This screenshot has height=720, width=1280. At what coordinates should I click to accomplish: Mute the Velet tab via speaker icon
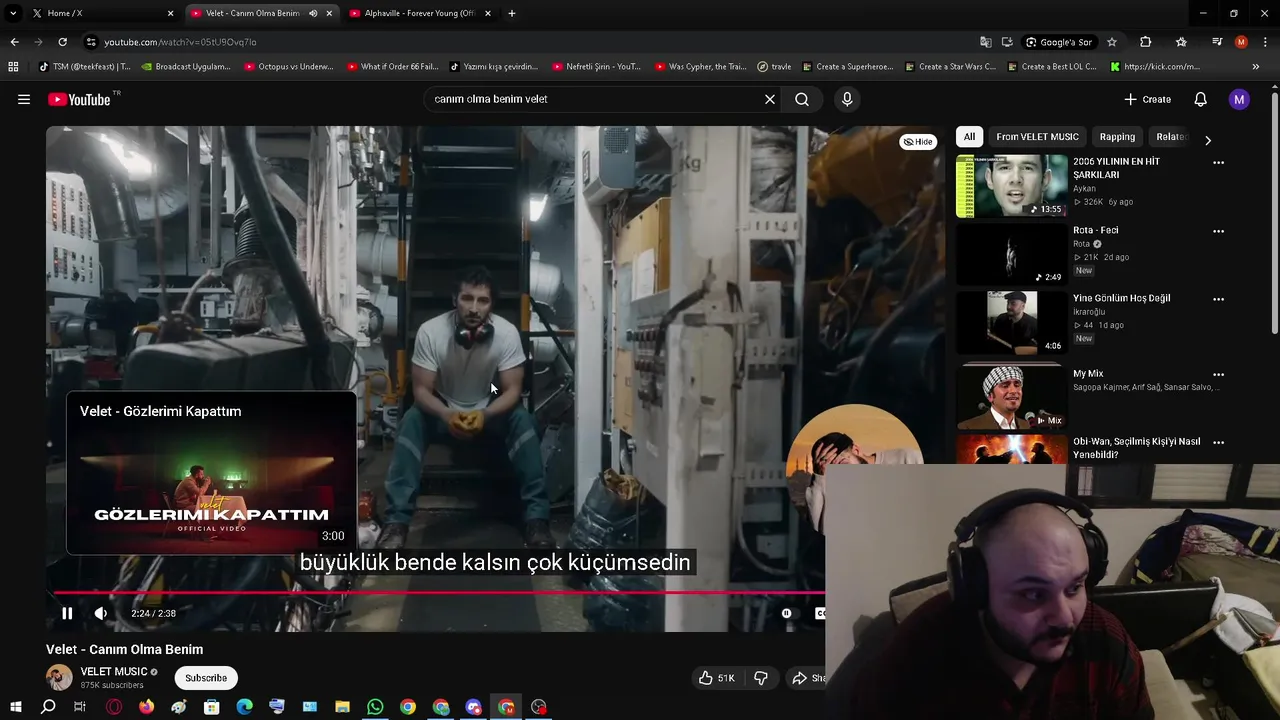coord(312,13)
